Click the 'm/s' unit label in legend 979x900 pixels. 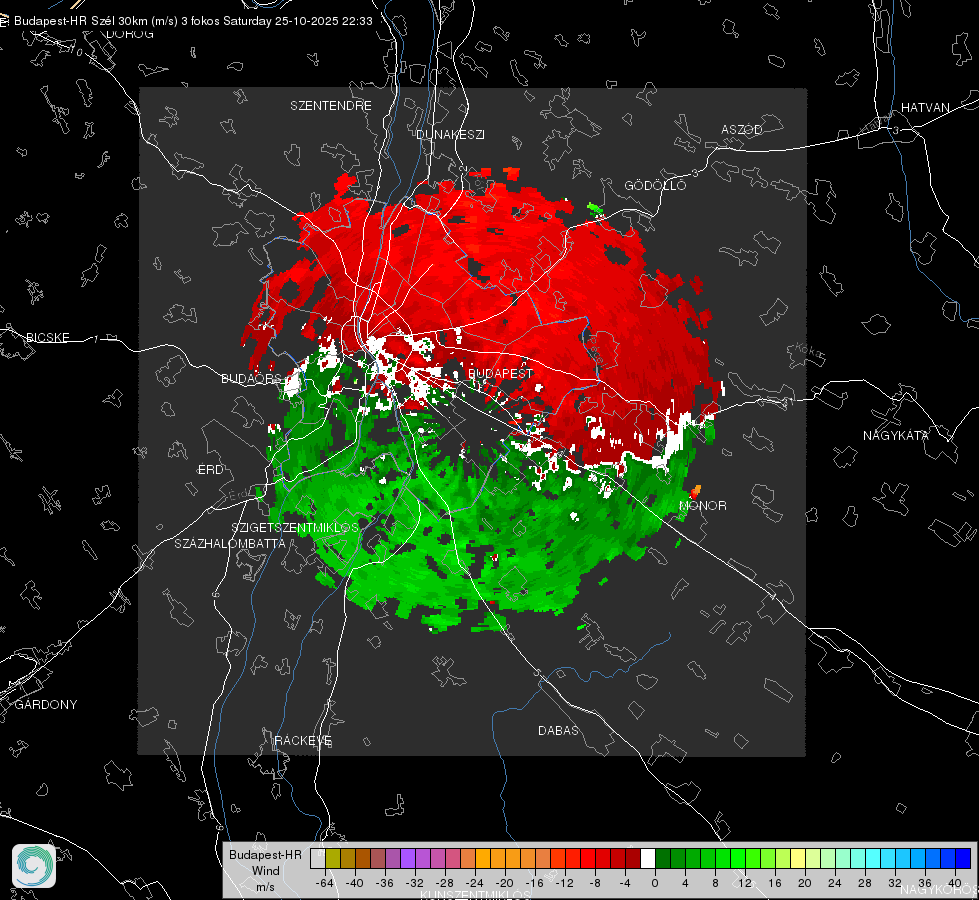pos(265,886)
